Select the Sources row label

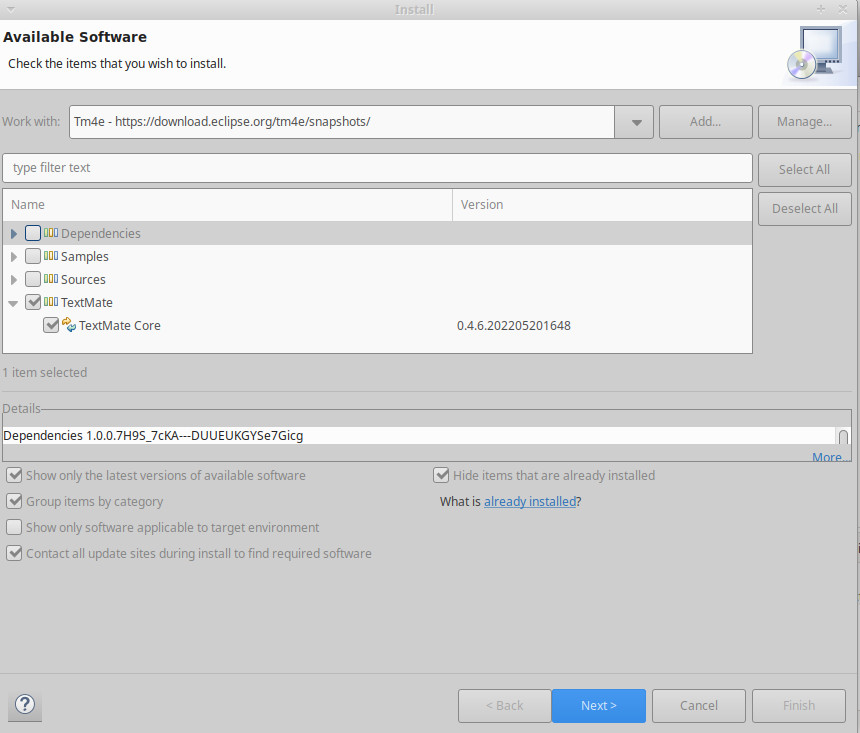pos(83,279)
